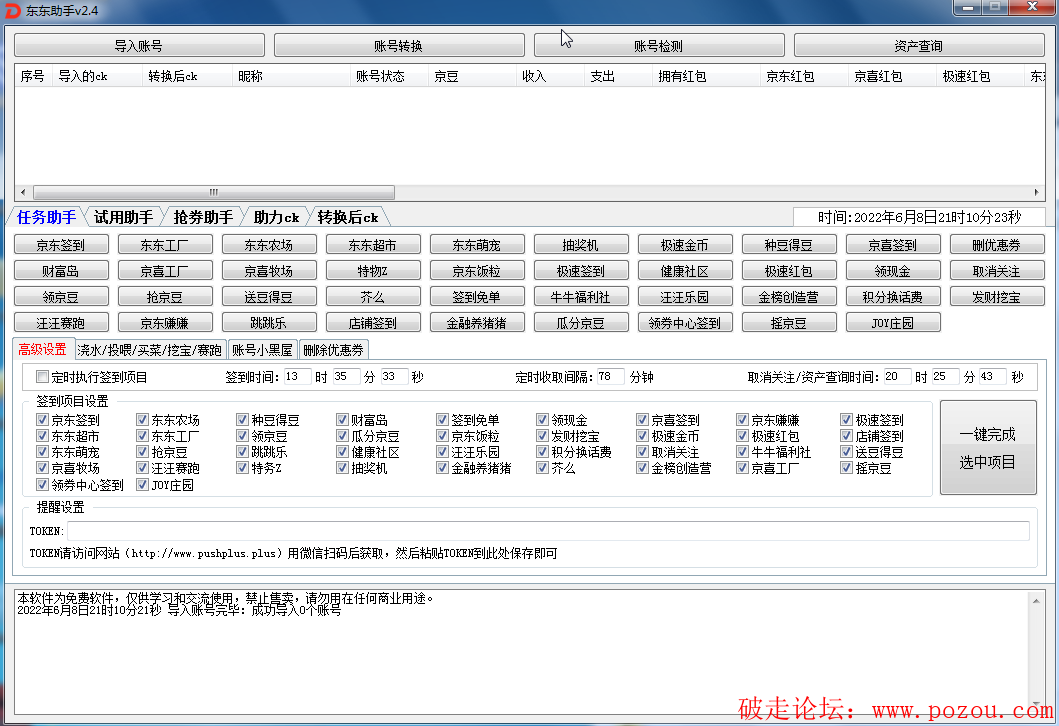The height and width of the screenshot is (726, 1059).
Task: Start the 摇京豆 task button
Action: [x=789, y=323]
